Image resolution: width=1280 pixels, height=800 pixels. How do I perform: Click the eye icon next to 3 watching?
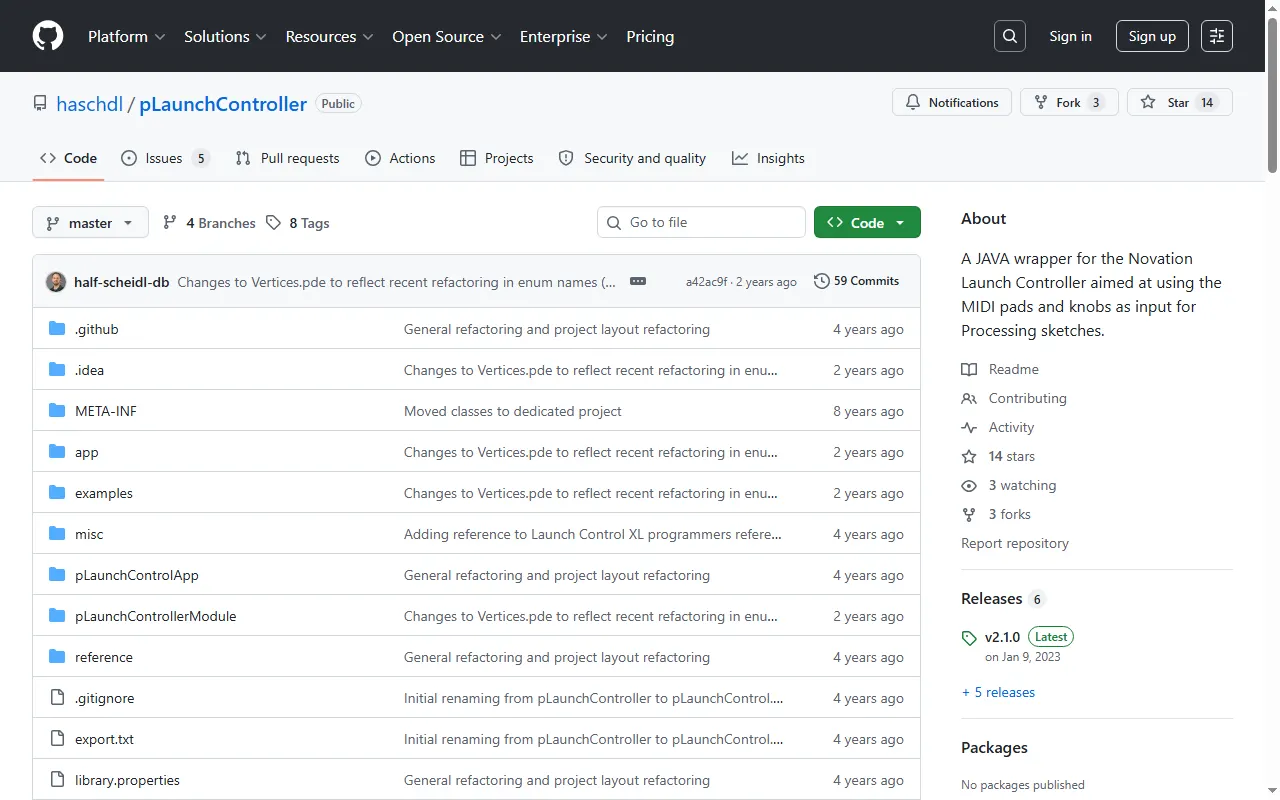point(969,485)
